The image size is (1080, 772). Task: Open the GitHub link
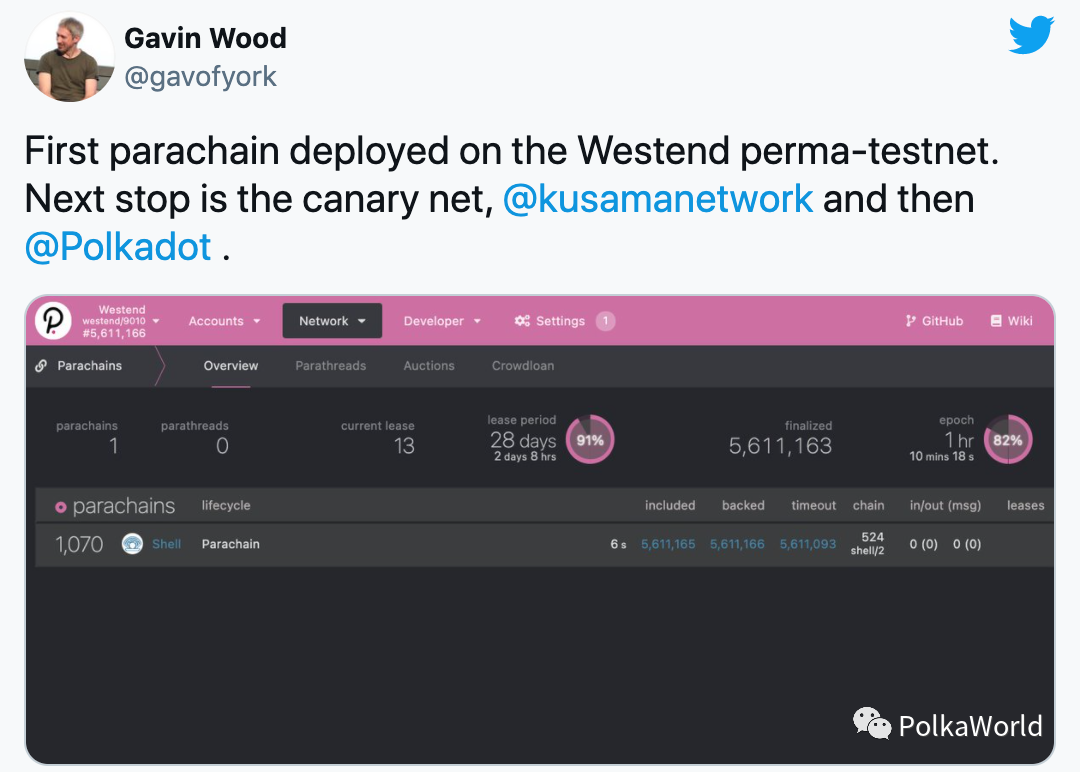coord(934,321)
